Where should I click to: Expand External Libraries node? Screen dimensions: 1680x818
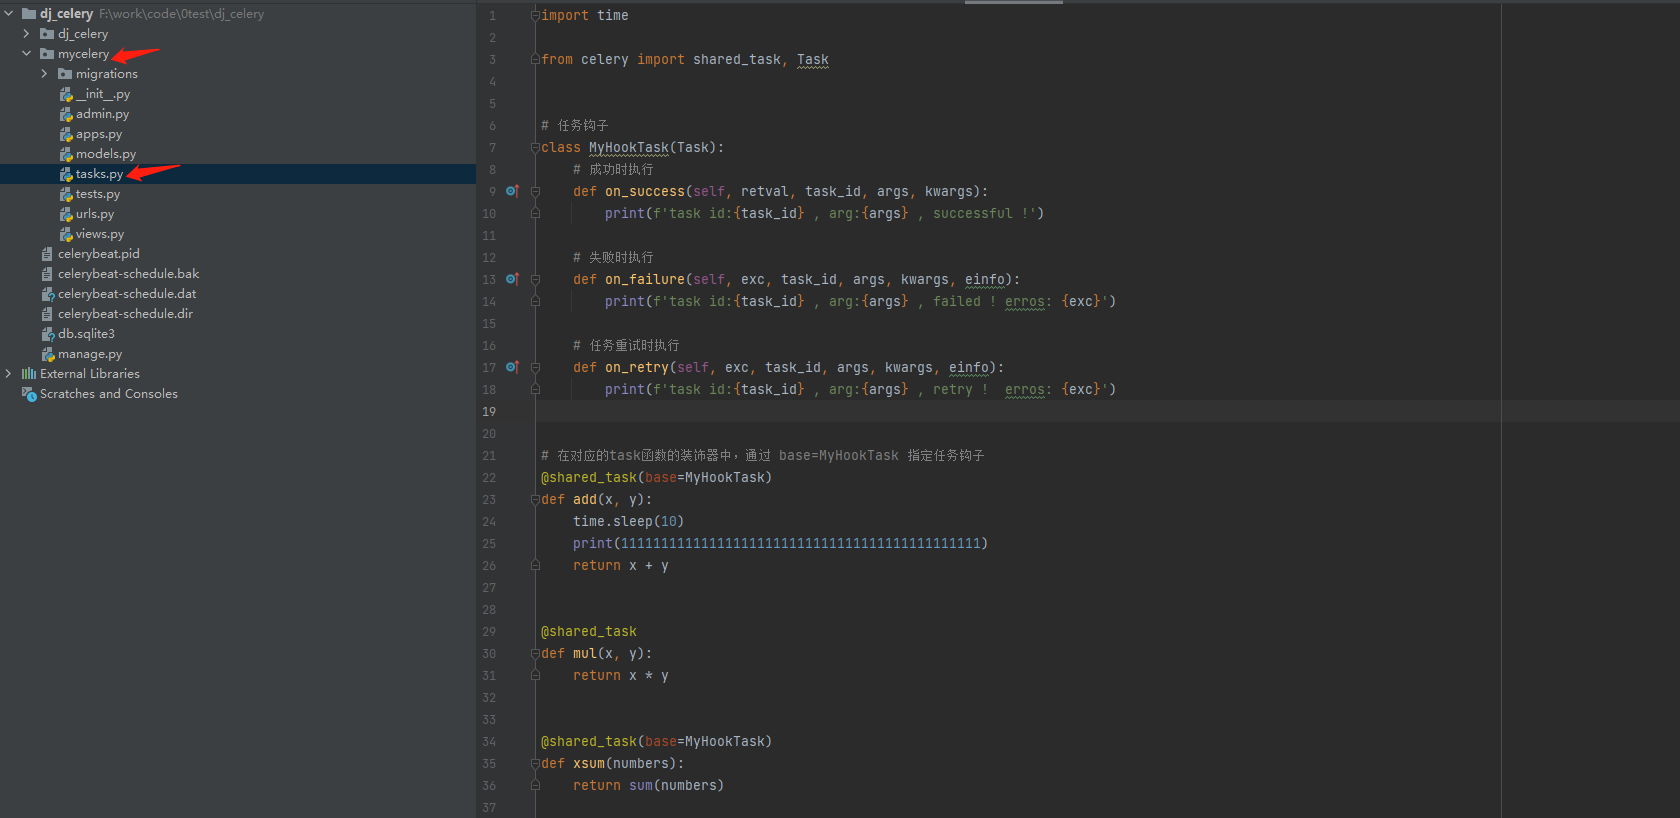coord(9,374)
